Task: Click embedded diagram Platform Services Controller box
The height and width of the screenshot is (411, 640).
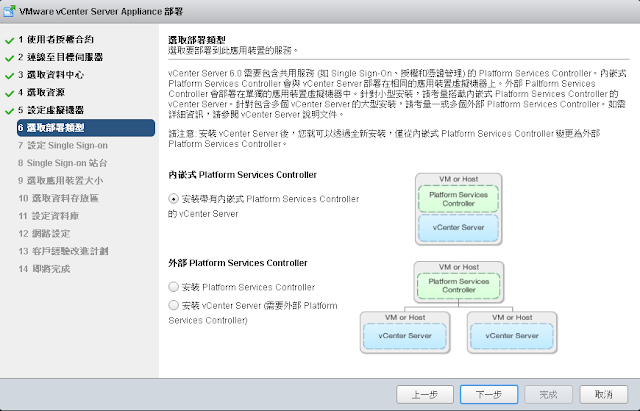Action: pos(458,199)
